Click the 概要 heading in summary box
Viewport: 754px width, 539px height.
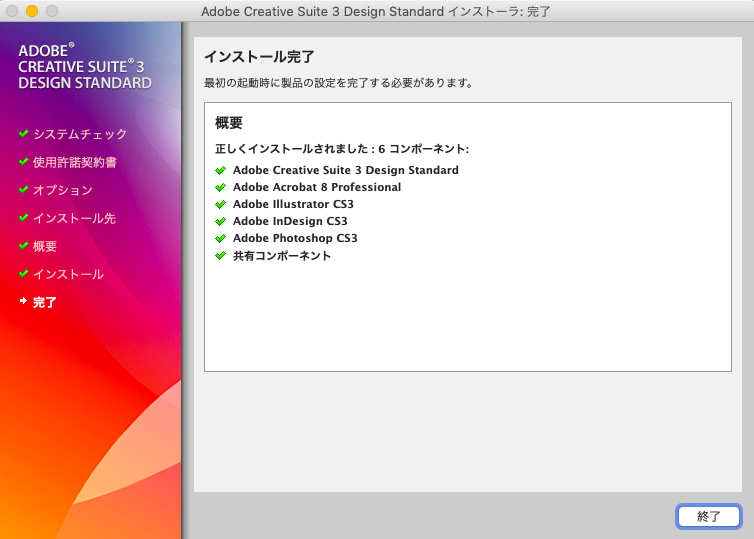click(229, 123)
